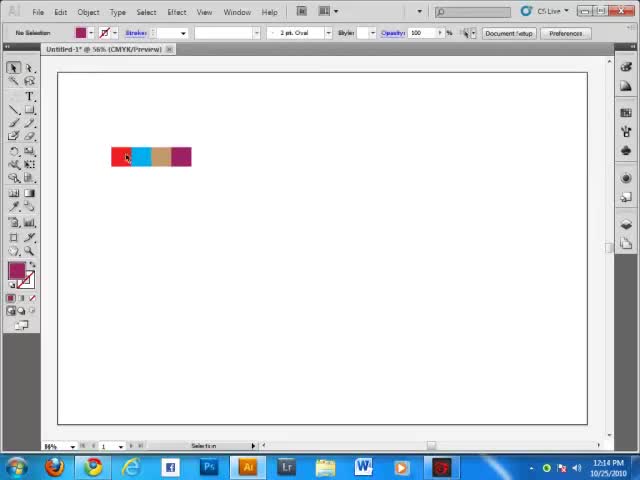Select the Eyedropper tool
The height and width of the screenshot is (480, 640).
click(13, 207)
